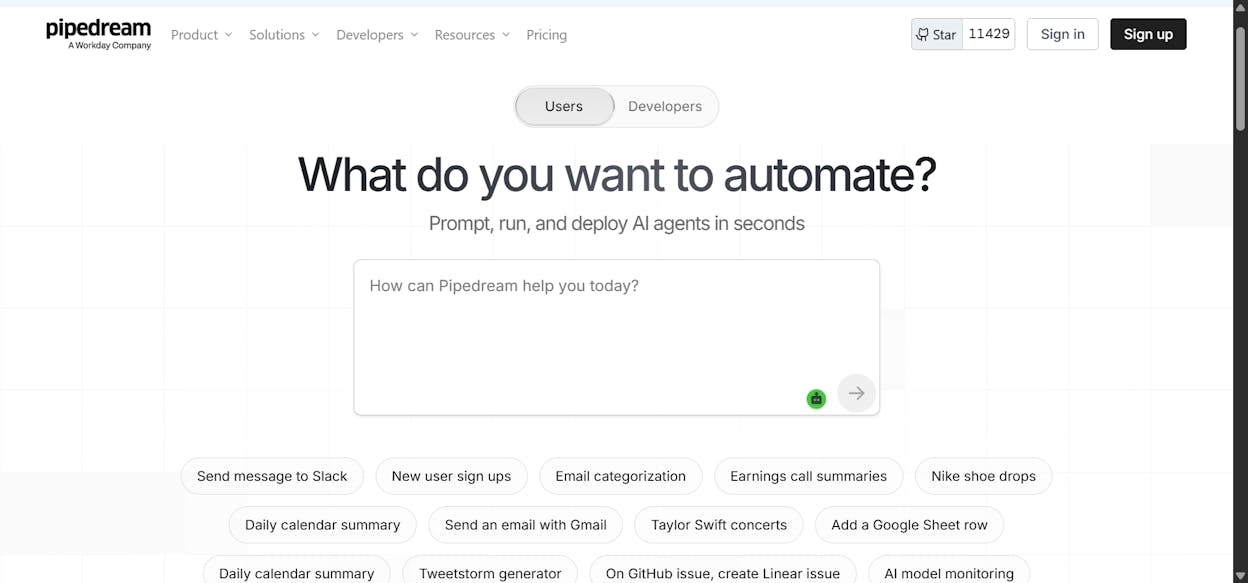Go to the Pricing page
The height and width of the screenshot is (583, 1248).
click(546, 35)
